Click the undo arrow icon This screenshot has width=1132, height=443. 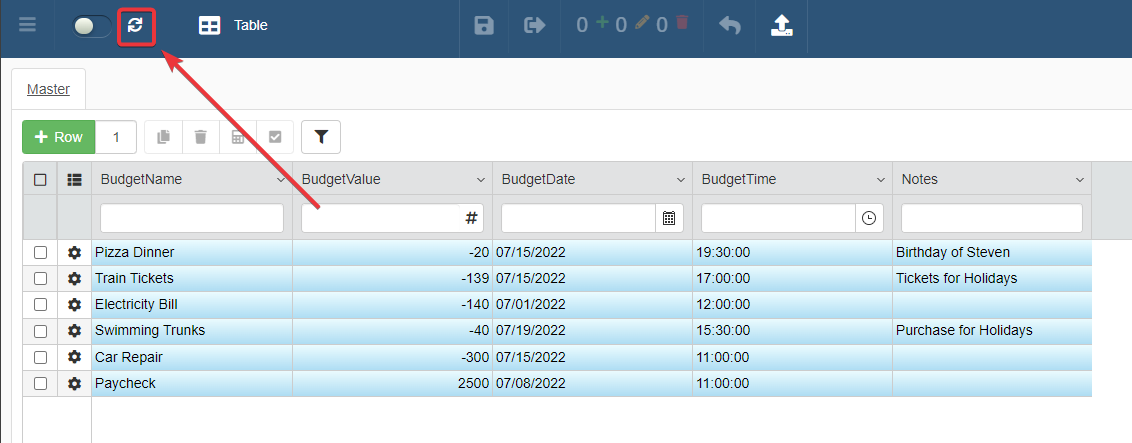[730, 26]
